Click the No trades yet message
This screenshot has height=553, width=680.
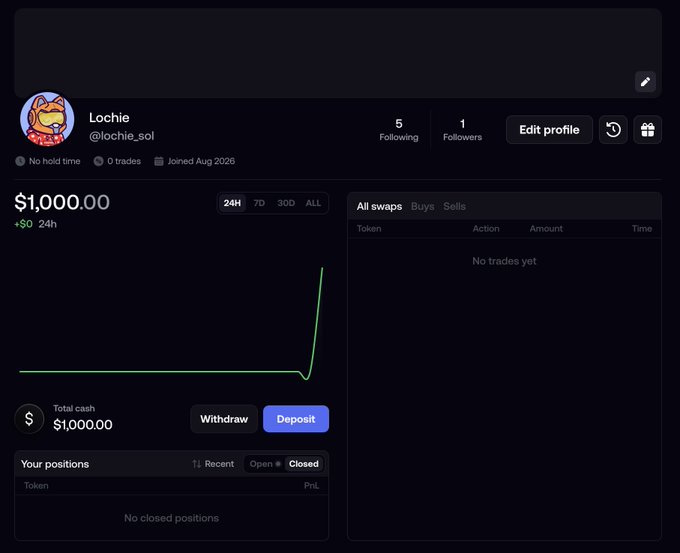pyautogui.click(x=504, y=261)
